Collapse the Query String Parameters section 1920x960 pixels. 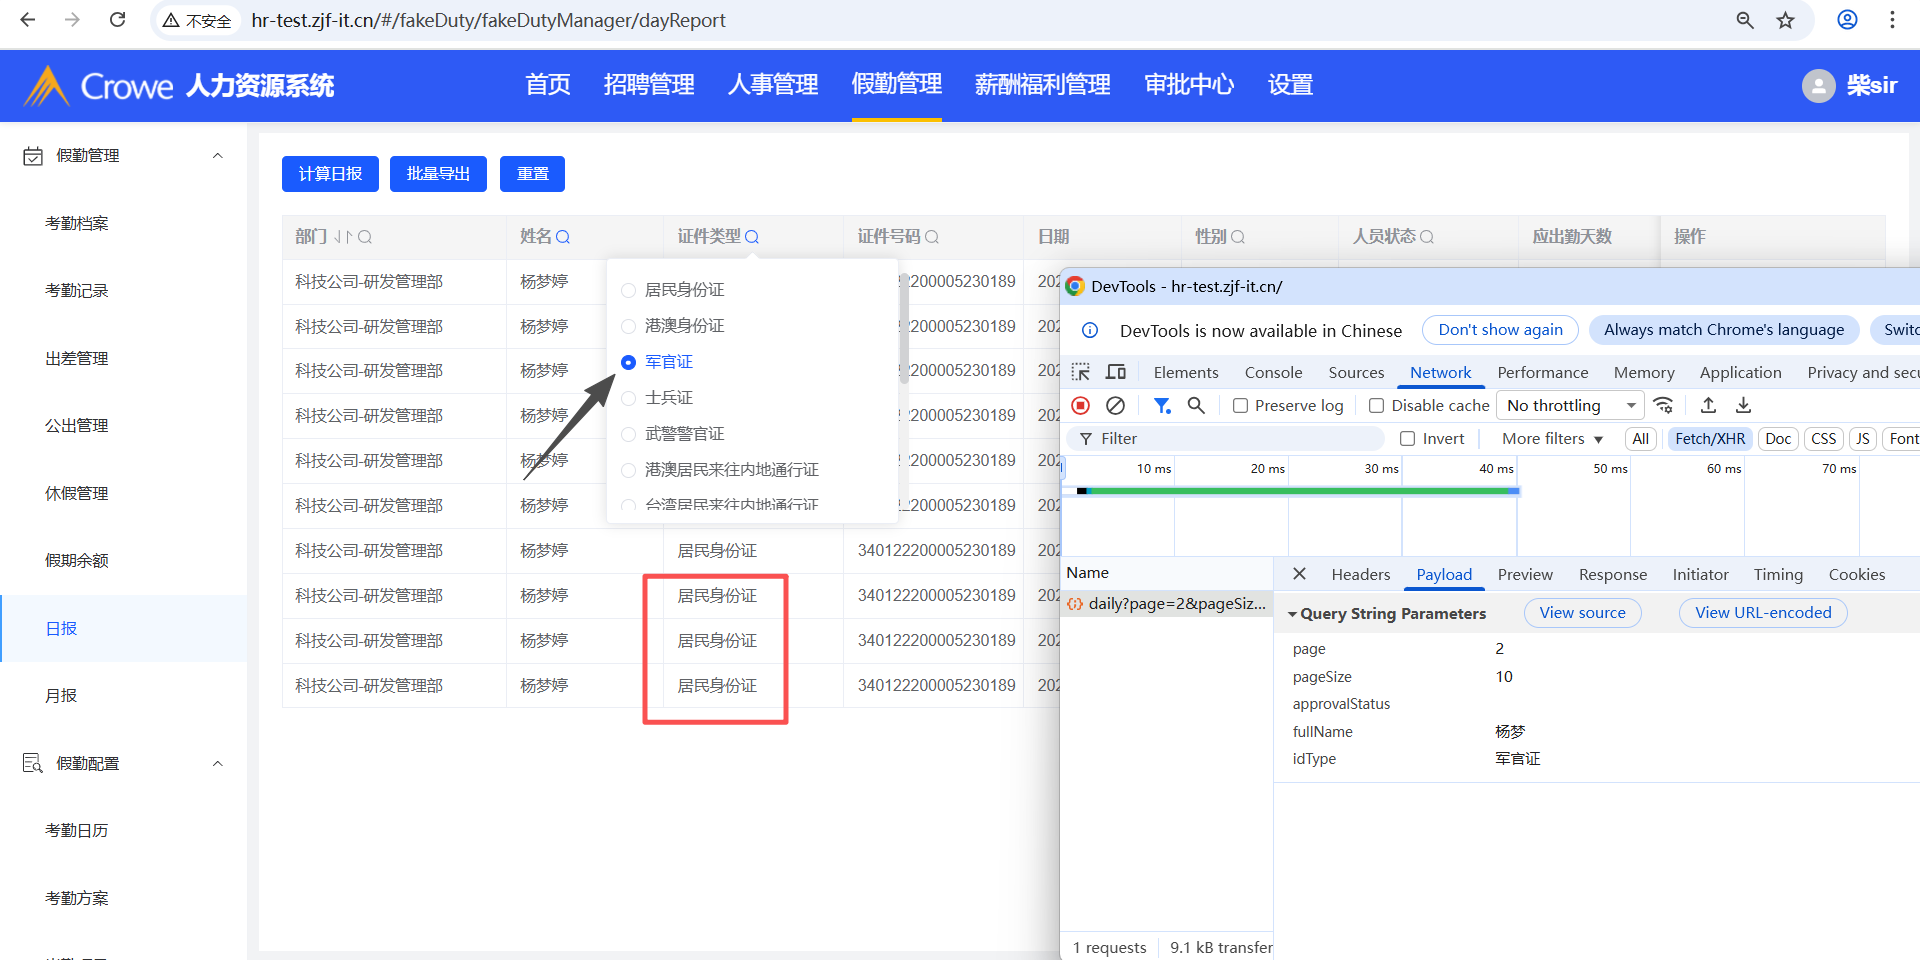pyautogui.click(x=1293, y=614)
